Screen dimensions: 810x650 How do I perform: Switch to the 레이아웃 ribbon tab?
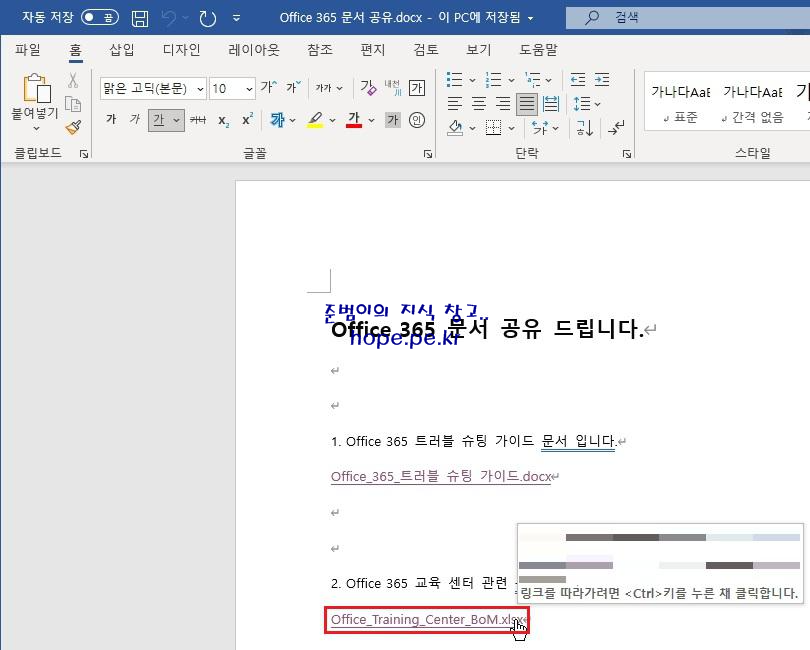pyautogui.click(x=254, y=50)
